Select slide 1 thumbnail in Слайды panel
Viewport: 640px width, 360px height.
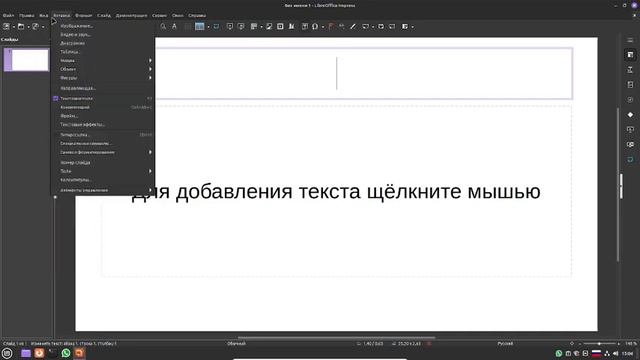(27, 60)
